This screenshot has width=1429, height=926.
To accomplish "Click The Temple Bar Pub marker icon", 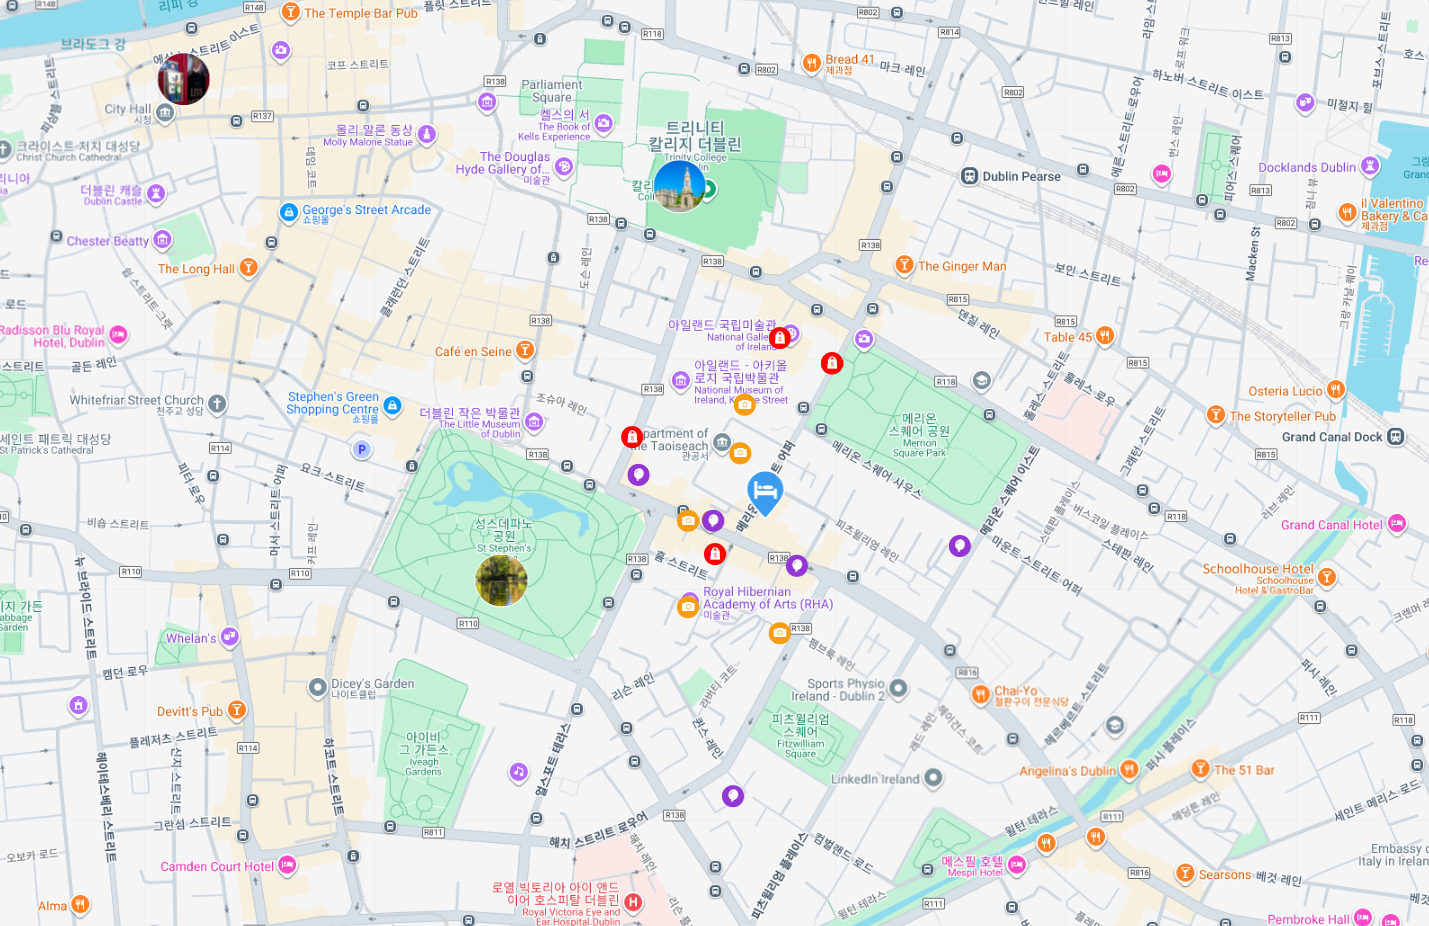I will (x=290, y=12).
